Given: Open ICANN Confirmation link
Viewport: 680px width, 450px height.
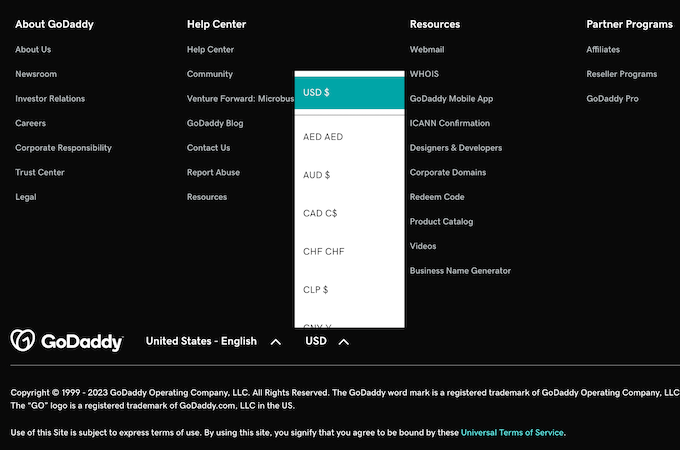Looking at the screenshot, I should [450, 123].
